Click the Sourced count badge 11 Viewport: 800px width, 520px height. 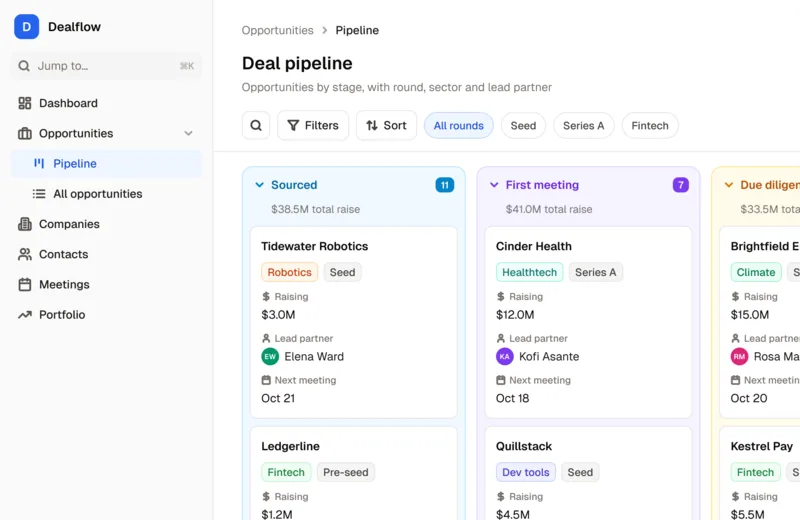tap(444, 185)
